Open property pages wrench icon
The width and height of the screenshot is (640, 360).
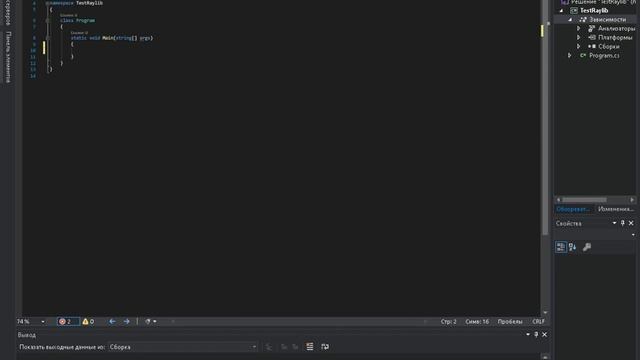click(x=587, y=247)
